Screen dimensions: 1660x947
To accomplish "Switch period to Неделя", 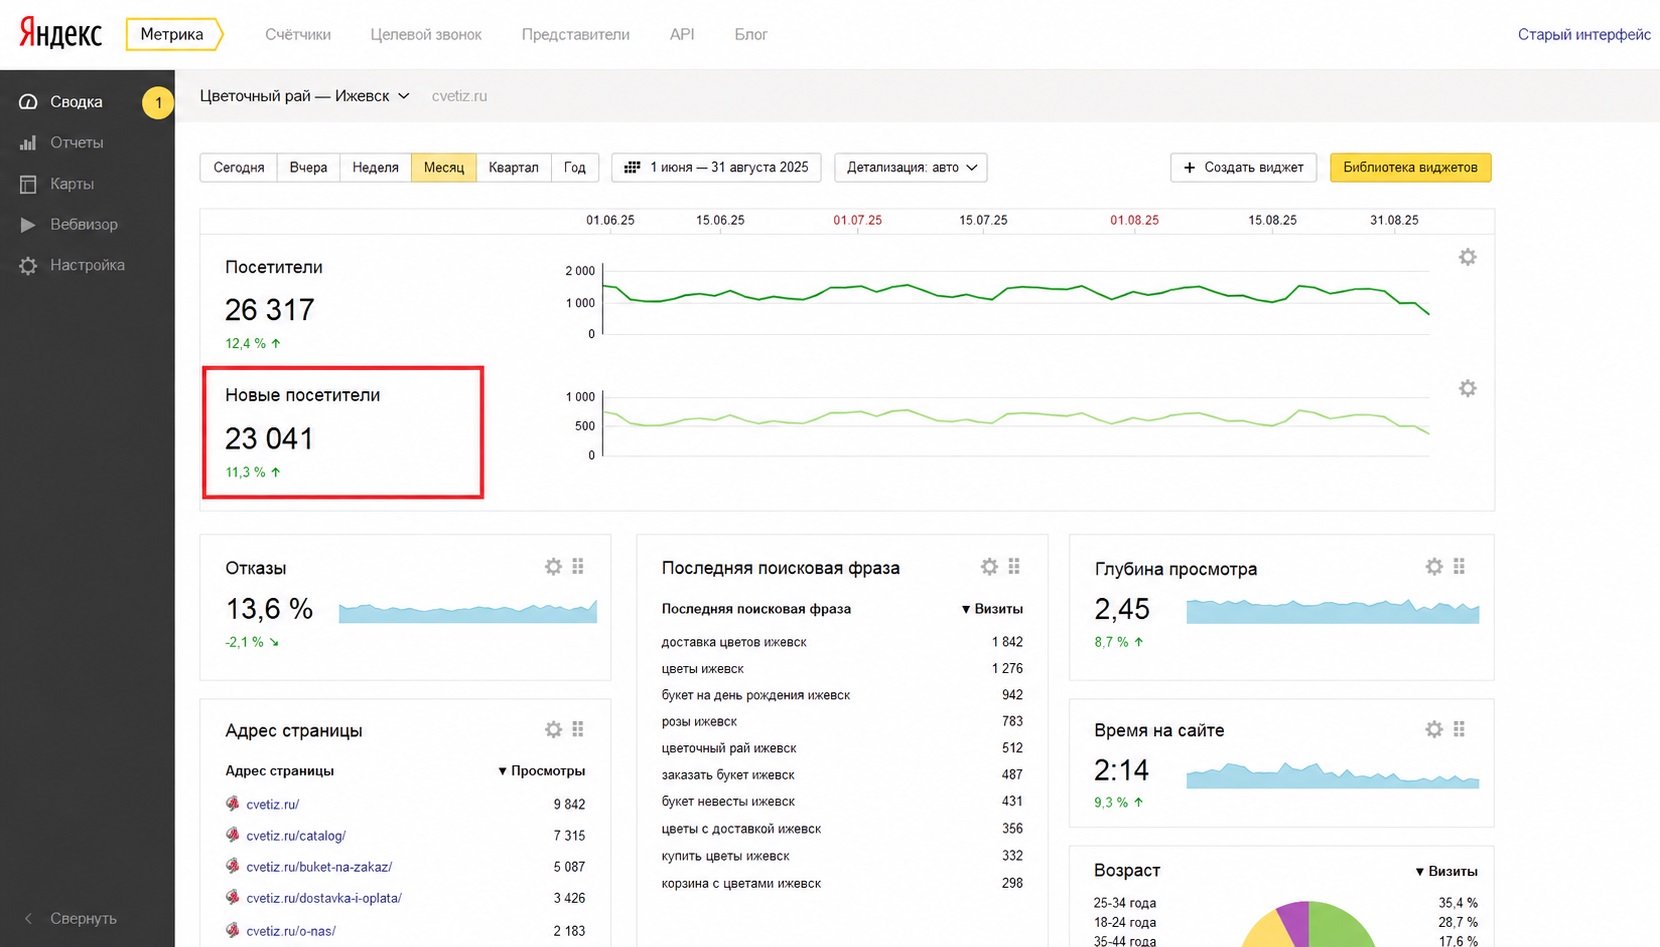I will pyautogui.click(x=376, y=168).
